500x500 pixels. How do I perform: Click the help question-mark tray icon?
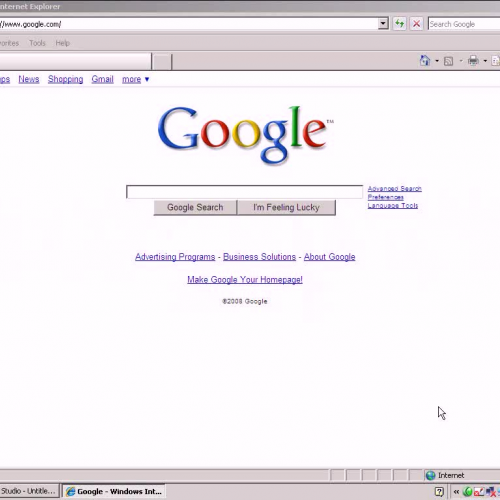pyautogui.click(x=439, y=491)
